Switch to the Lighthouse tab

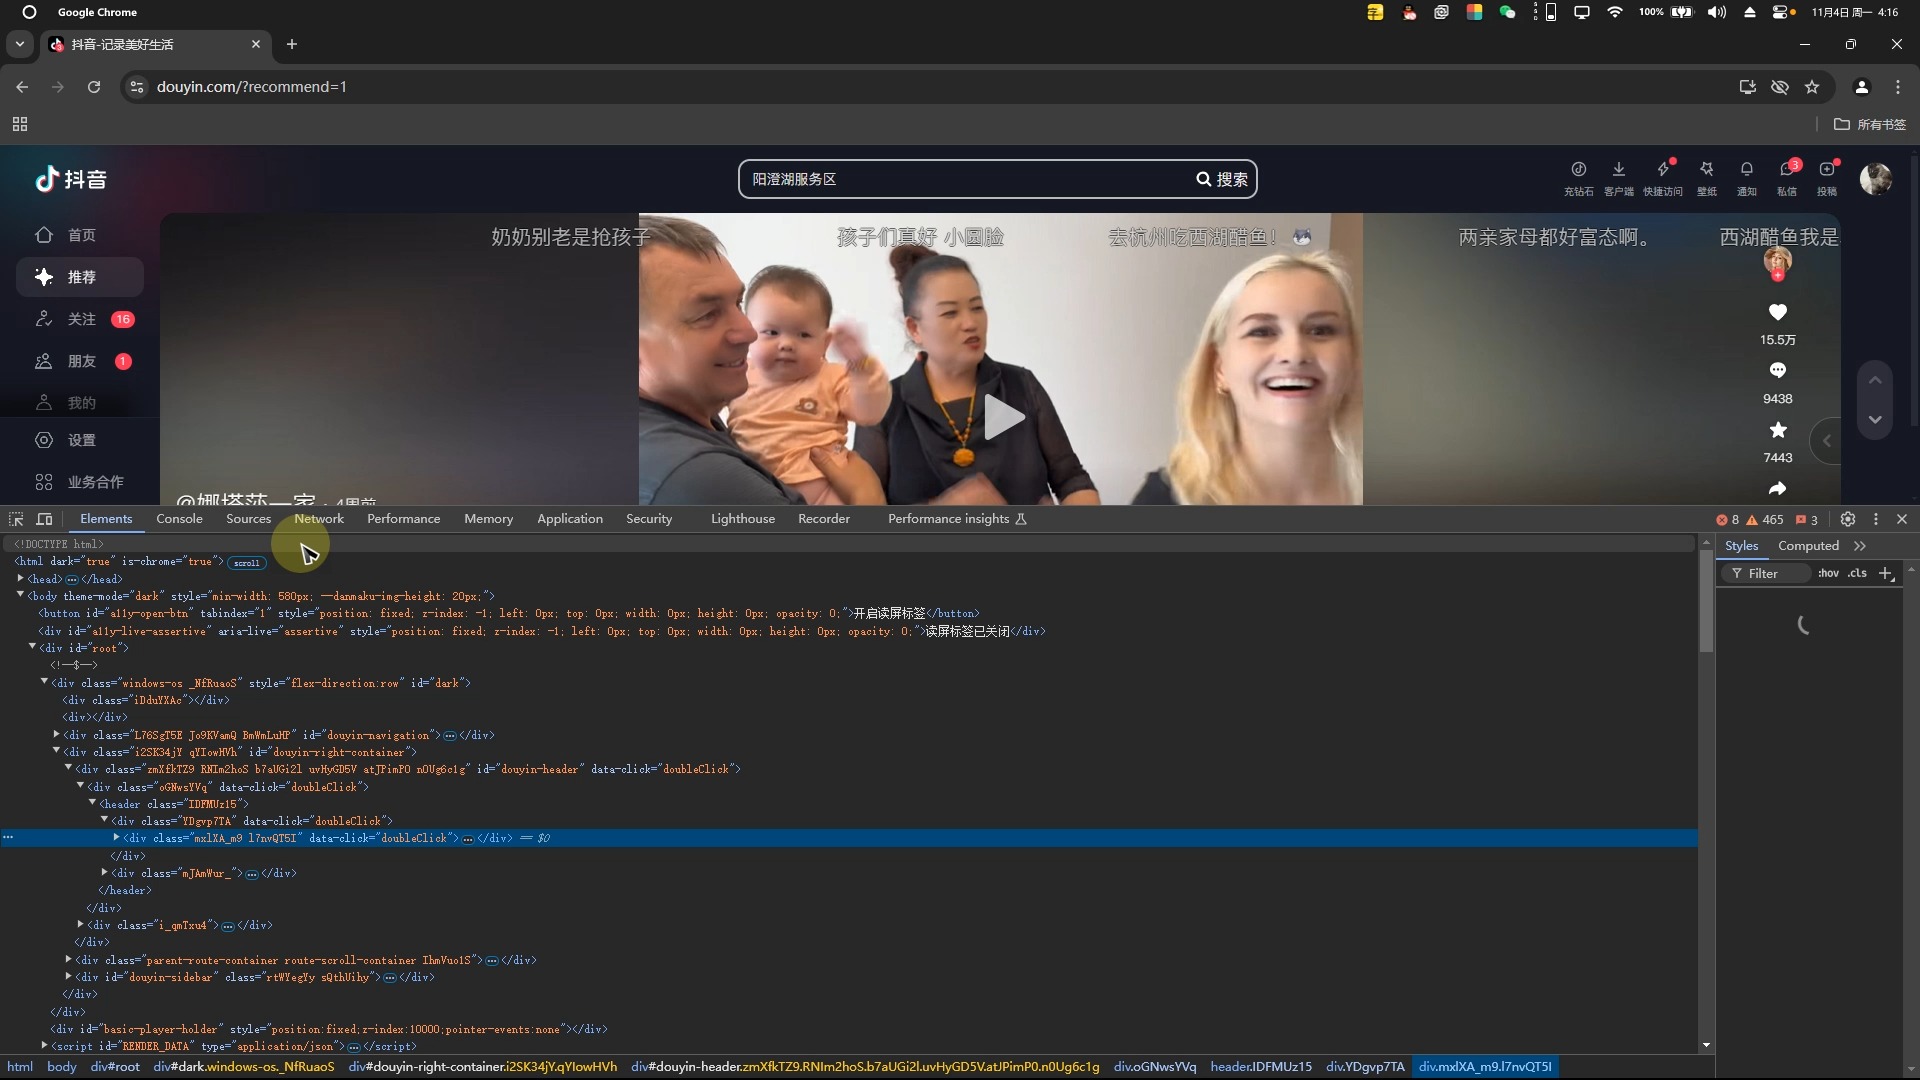(x=743, y=519)
